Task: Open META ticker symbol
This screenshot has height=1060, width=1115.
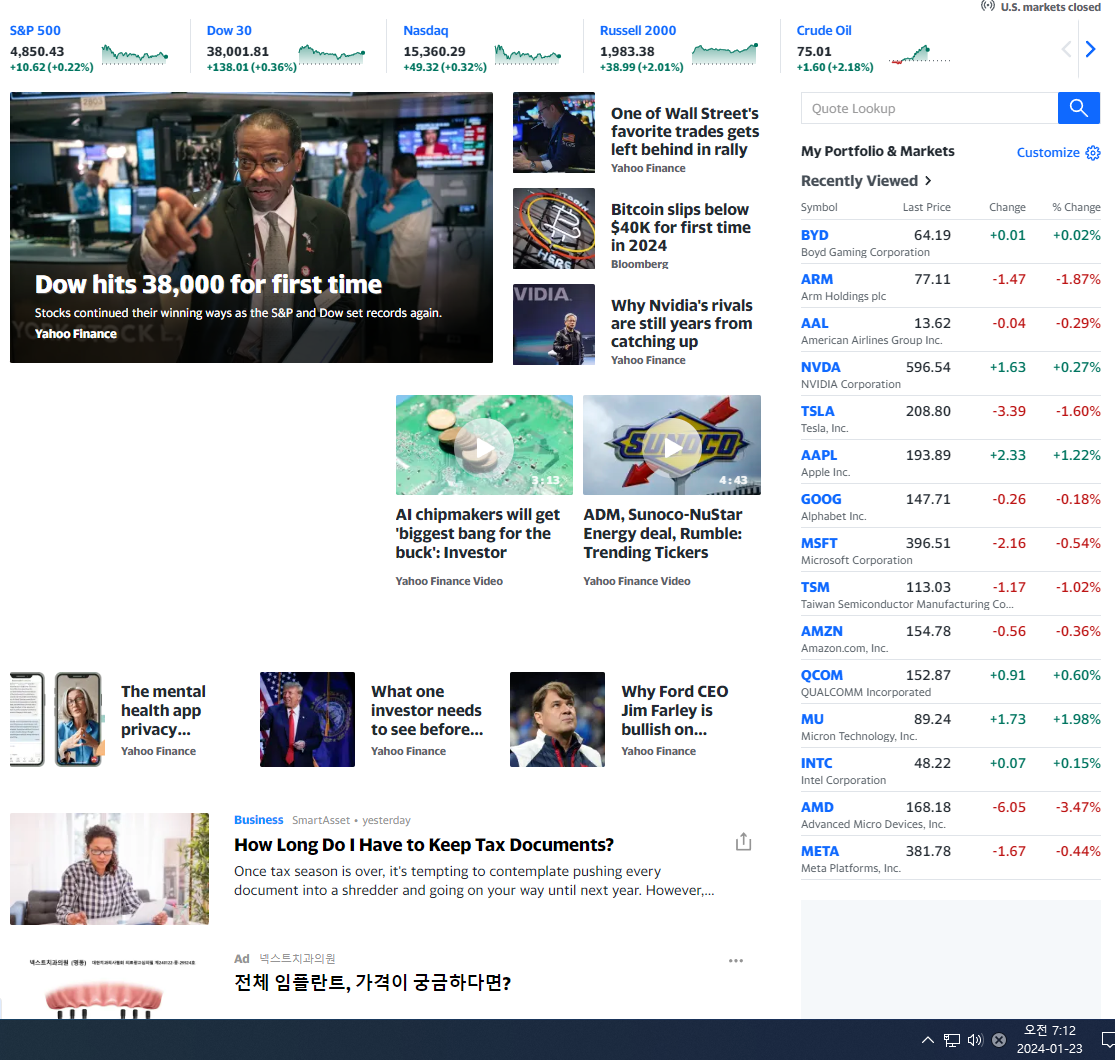Action: tap(820, 852)
